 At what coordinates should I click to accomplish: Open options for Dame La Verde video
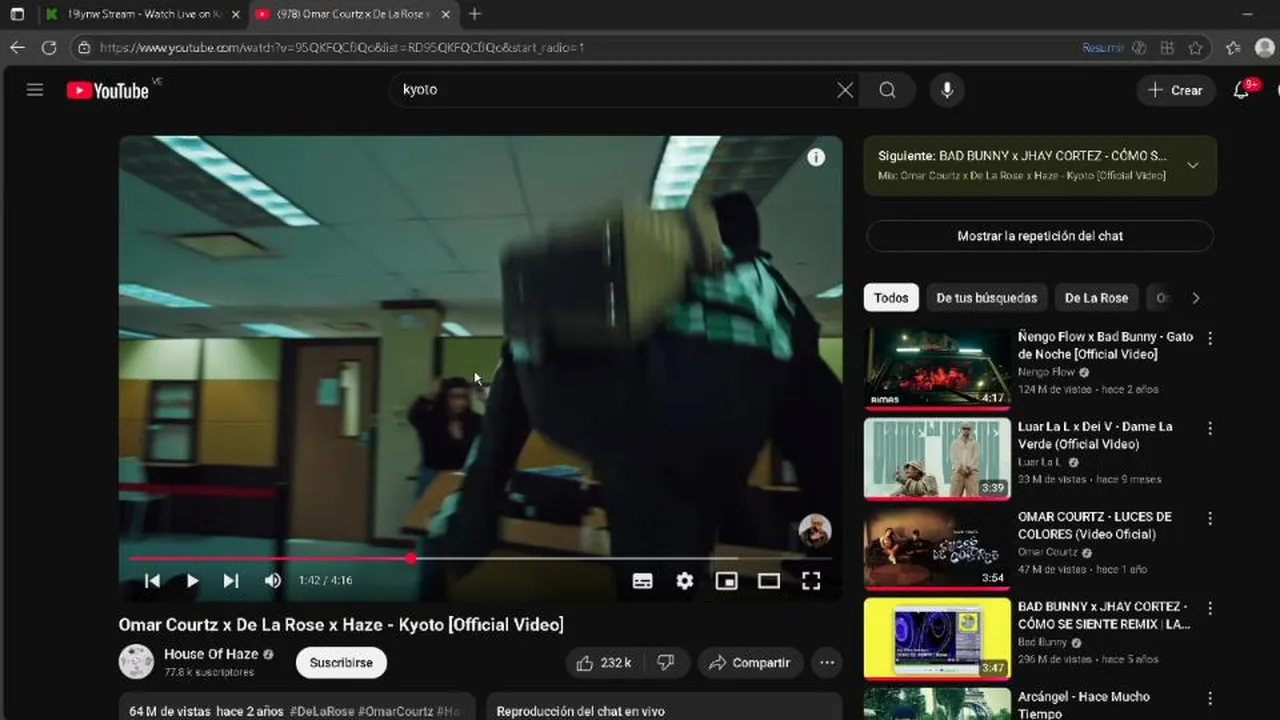click(1210, 429)
